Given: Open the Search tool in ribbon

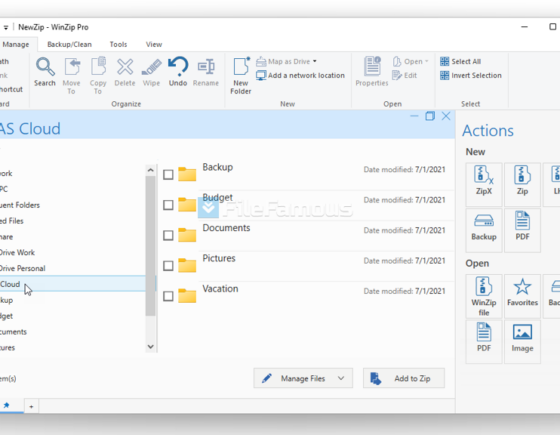Looking at the screenshot, I should pos(45,72).
